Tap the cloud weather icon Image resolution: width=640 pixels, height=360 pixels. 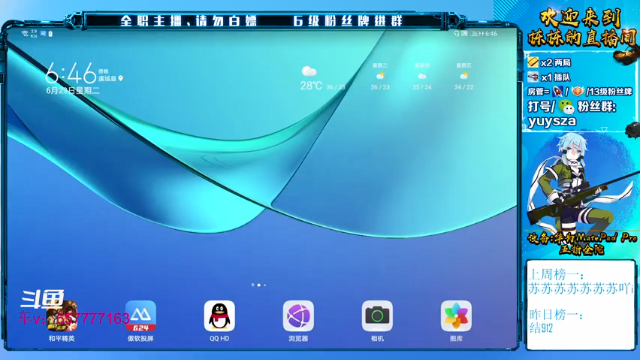click(x=309, y=71)
